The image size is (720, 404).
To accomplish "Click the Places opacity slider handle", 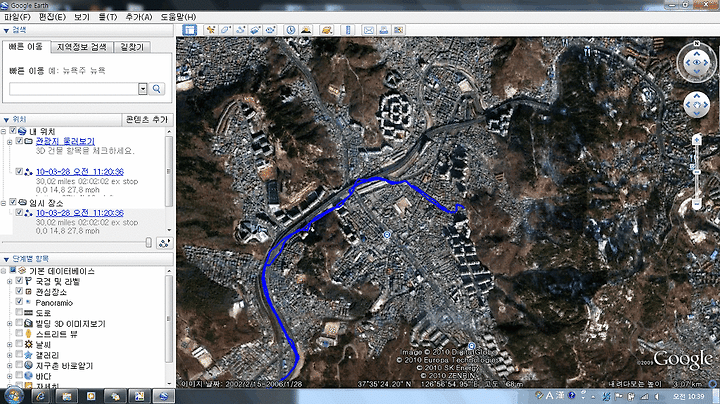I will 149,242.
